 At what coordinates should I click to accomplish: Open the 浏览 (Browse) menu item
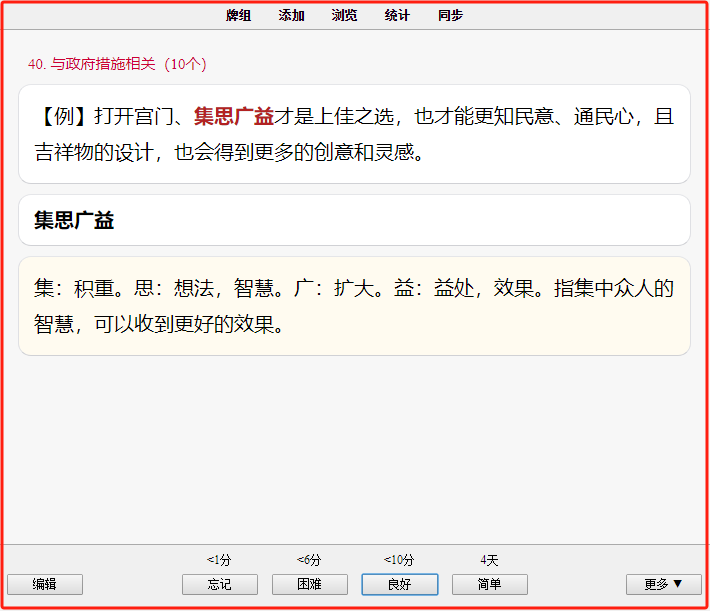click(x=344, y=15)
